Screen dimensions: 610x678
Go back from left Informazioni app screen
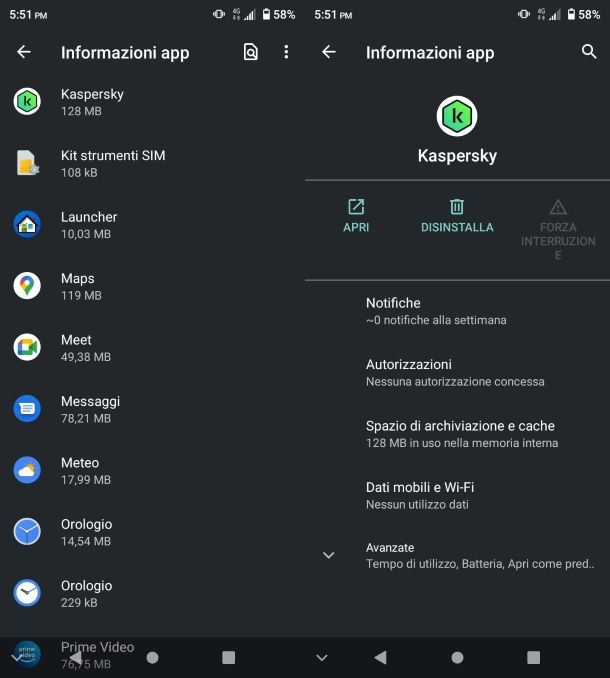point(24,52)
